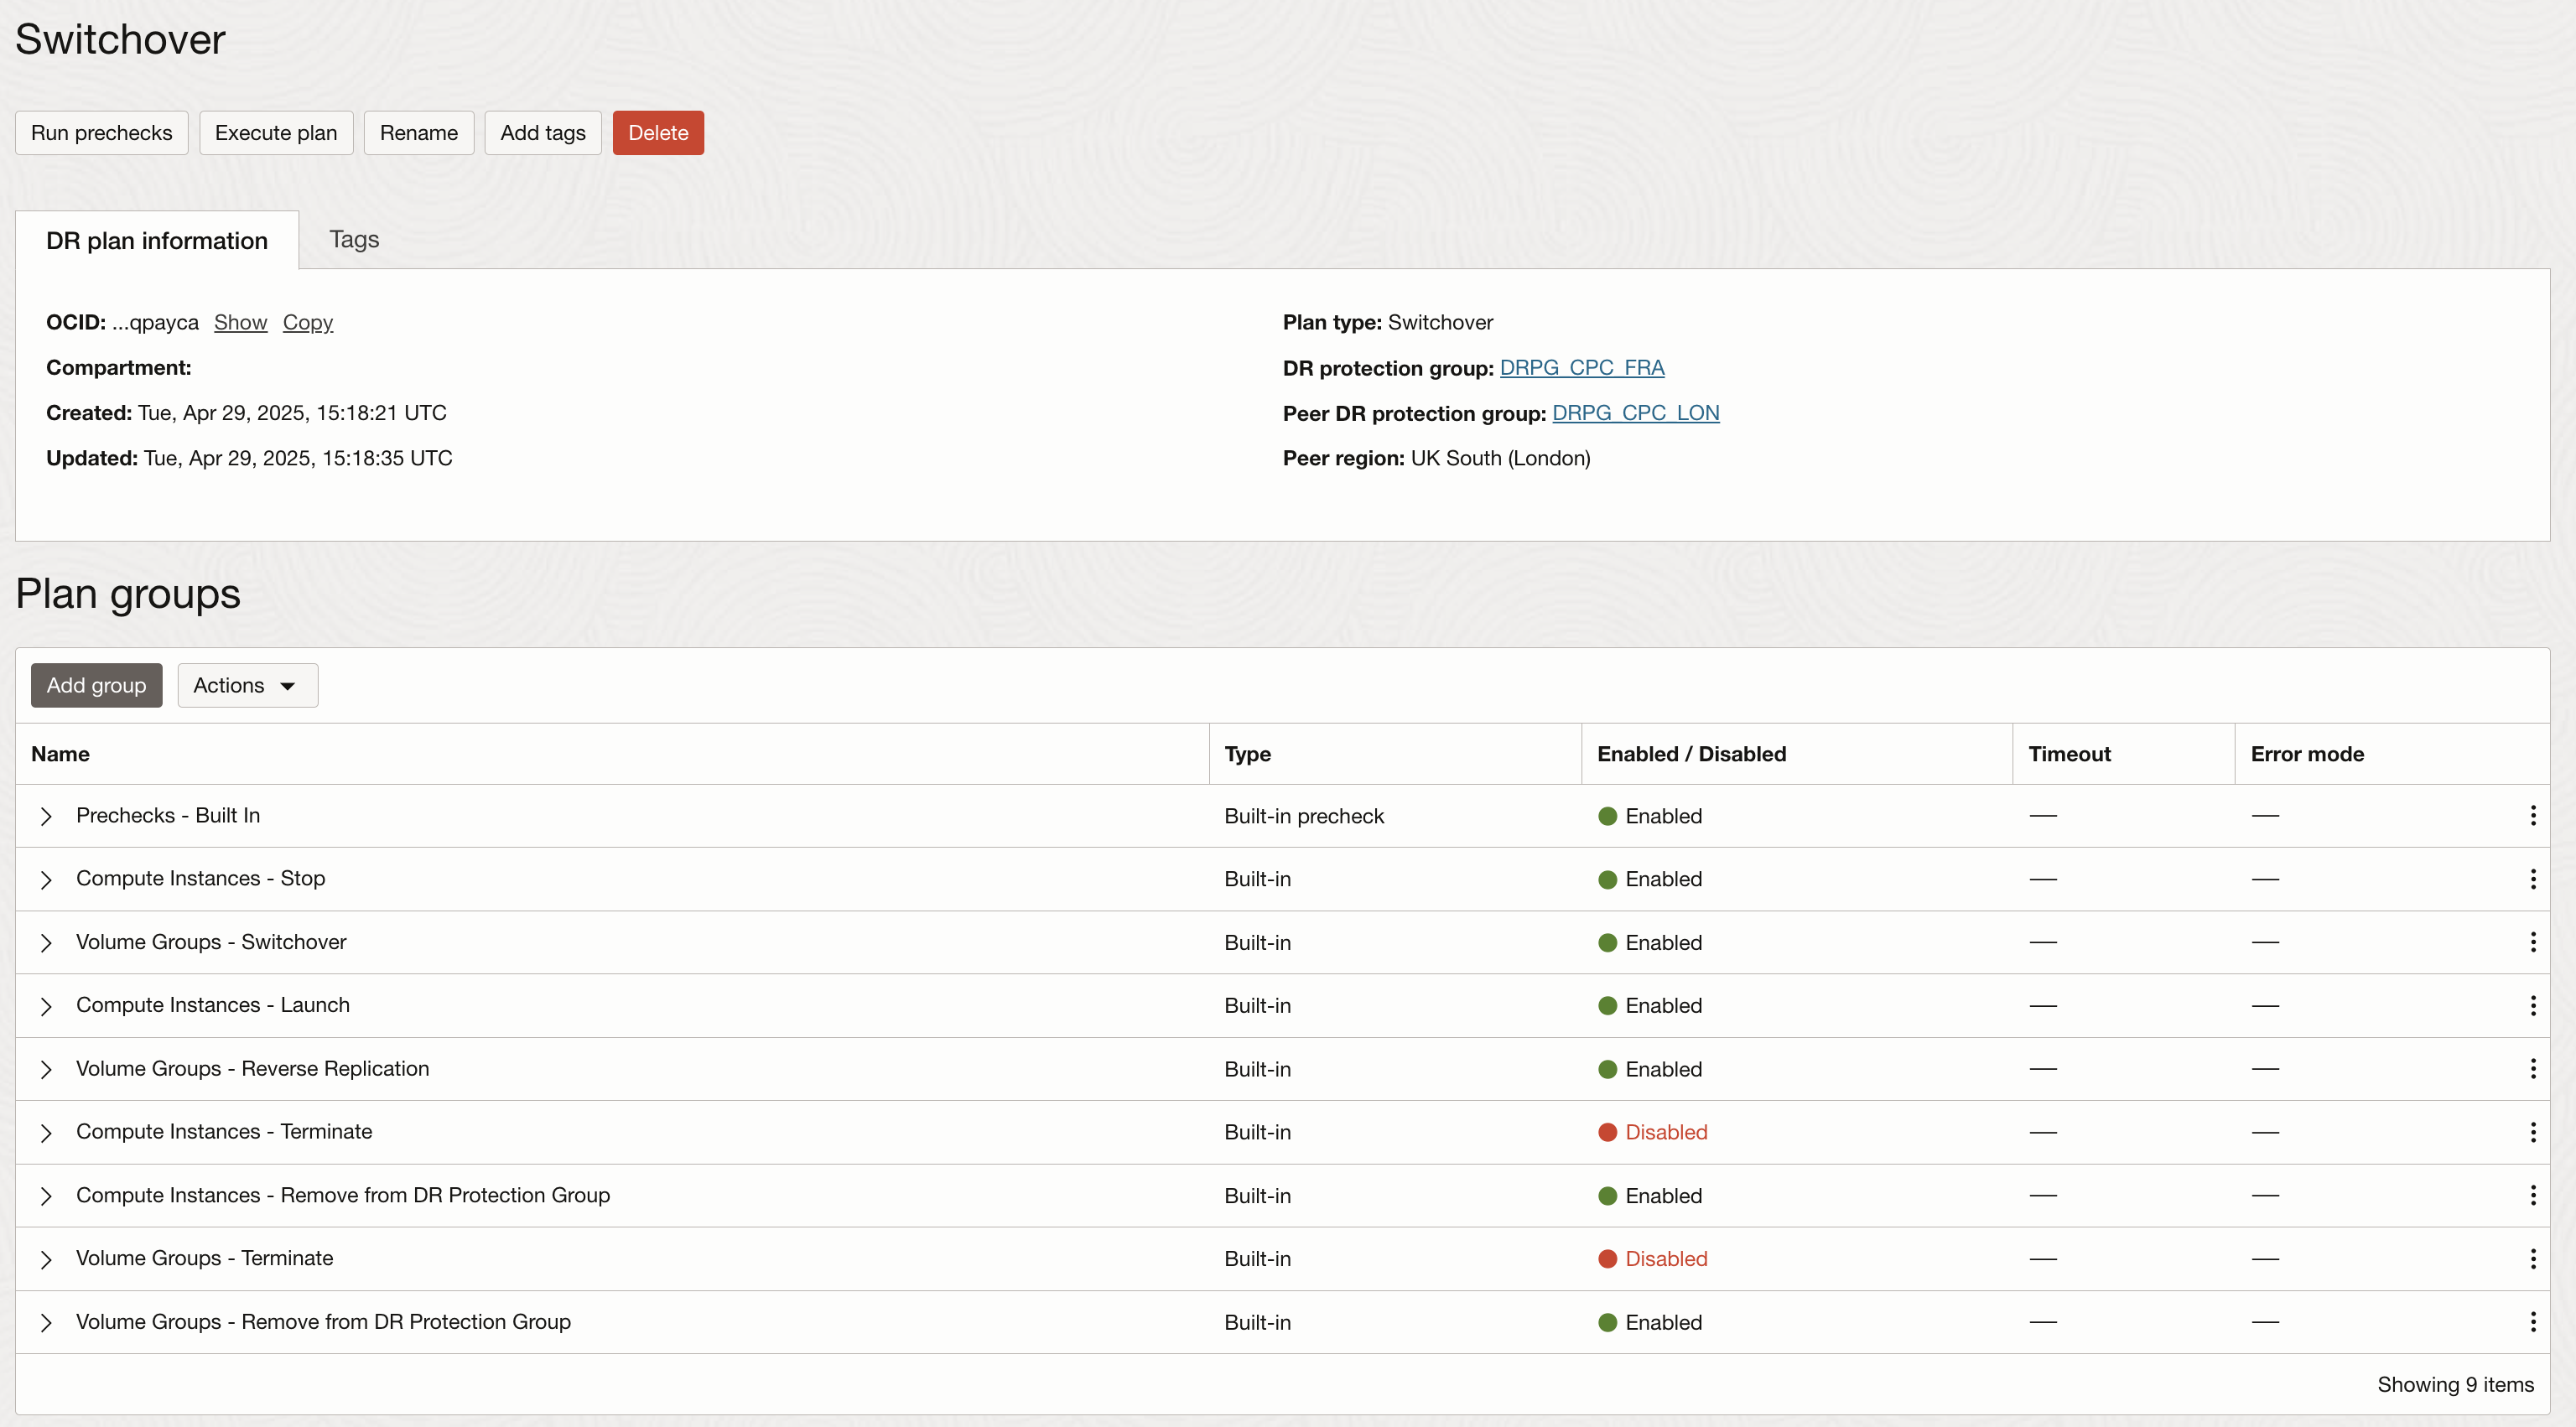Open the kebab menu for Compute Instances - Remove from DR Protection Group
The image size is (2576, 1427).
(2533, 1195)
